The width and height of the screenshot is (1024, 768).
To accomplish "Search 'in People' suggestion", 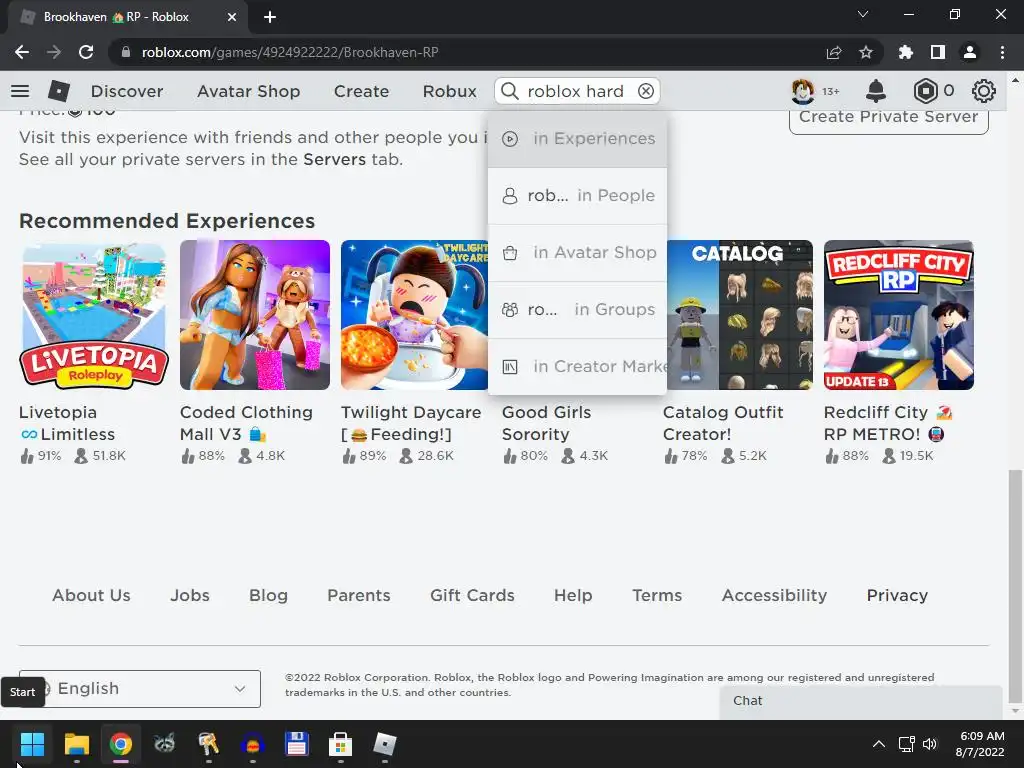I will pos(577,195).
